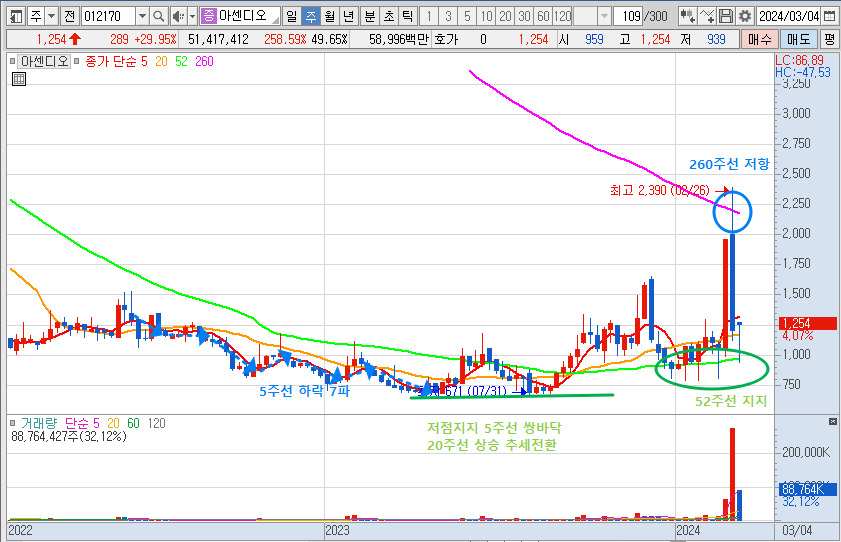Select the 주 weekly period
Screen dimensions: 841x542
pyautogui.click(x=311, y=16)
